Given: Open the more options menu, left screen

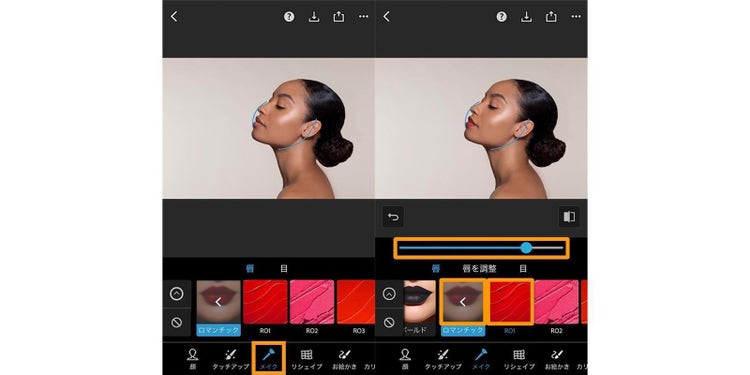Looking at the screenshot, I should [364, 17].
